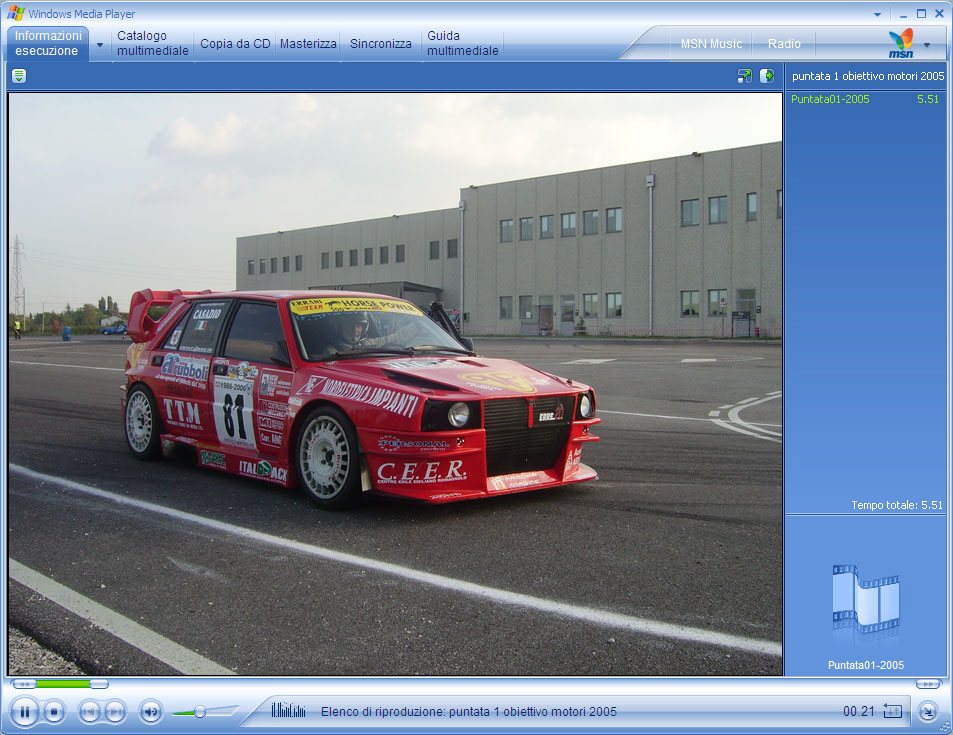This screenshot has width=953, height=735.
Task: Open the Catalogo multimediale tab
Action: coord(153,43)
